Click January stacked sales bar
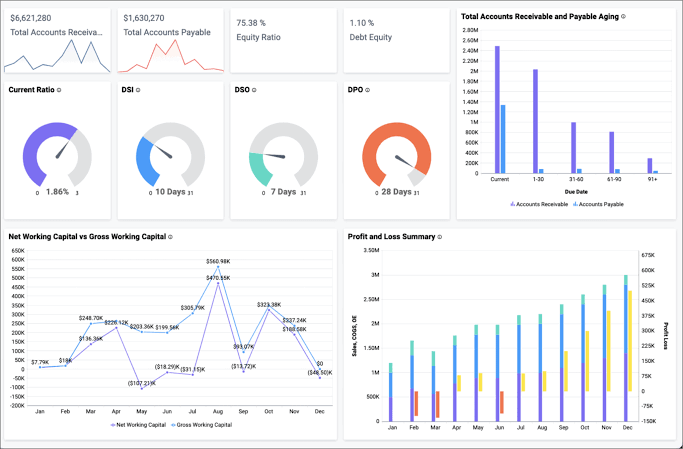Image resolution: width=683 pixels, height=449 pixels. point(391,392)
